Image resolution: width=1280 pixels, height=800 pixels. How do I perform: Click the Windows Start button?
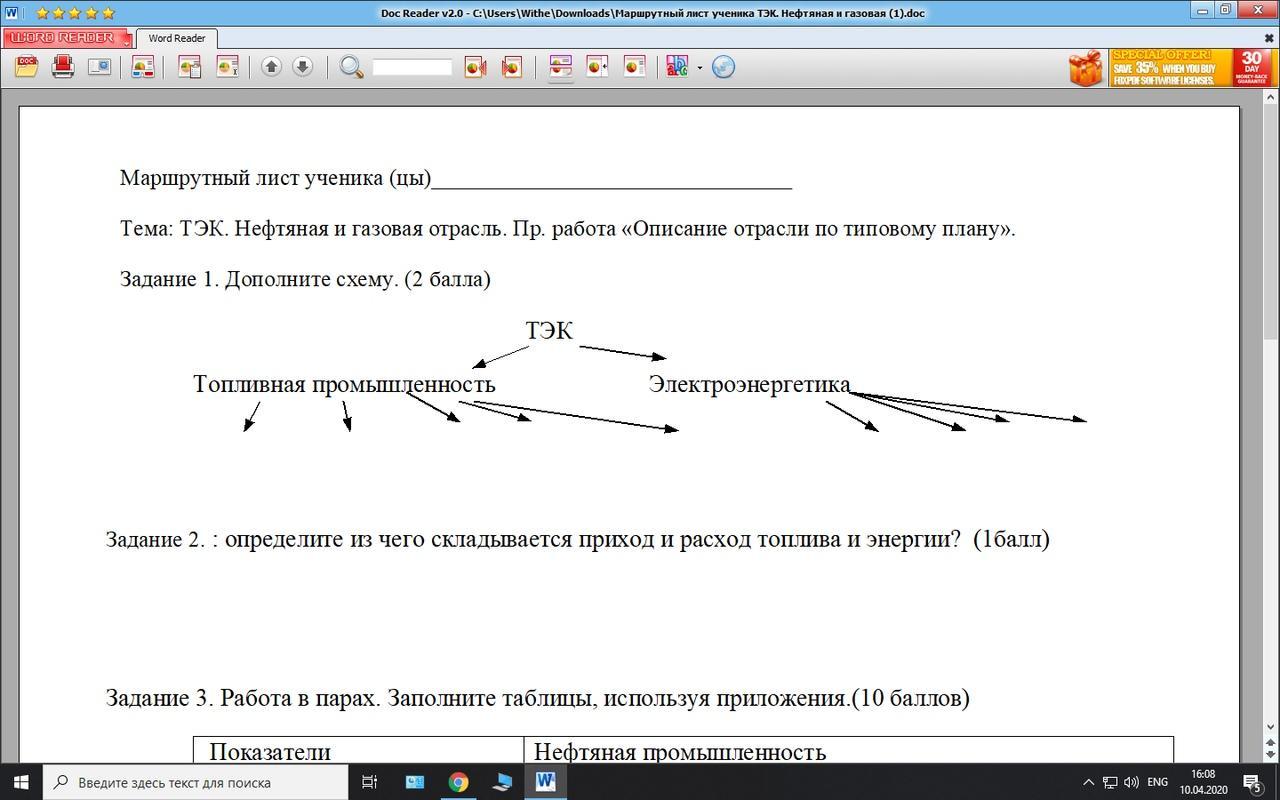20,782
